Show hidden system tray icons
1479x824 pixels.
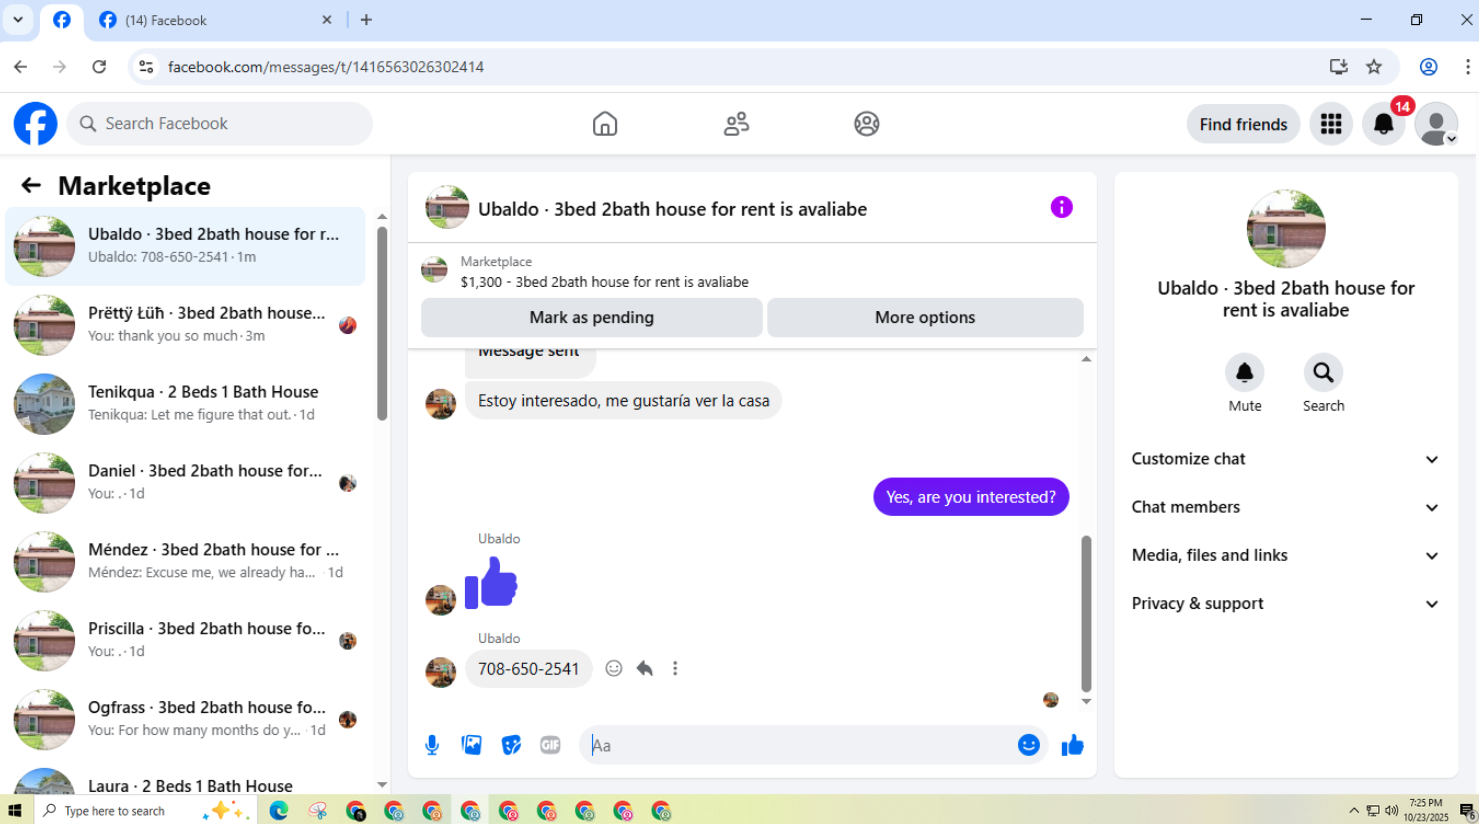1354,811
